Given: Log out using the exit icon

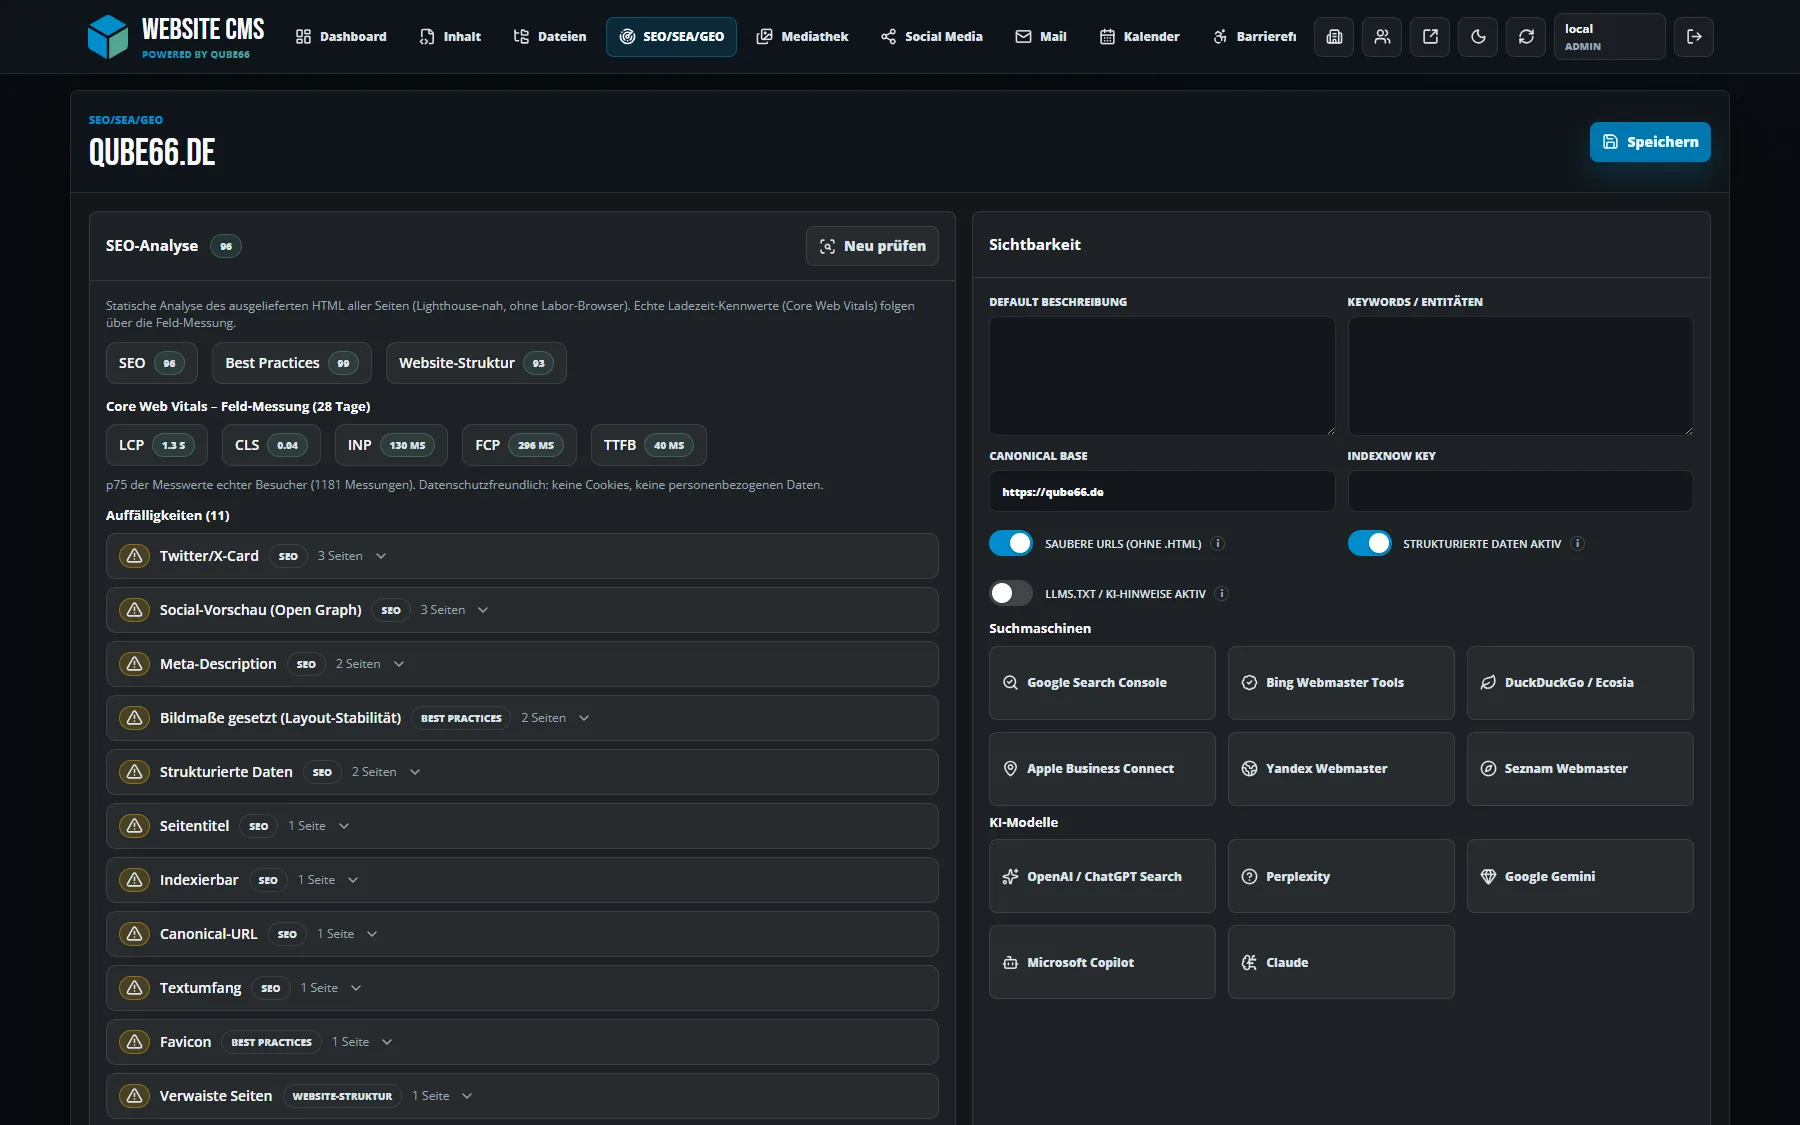Looking at the screenshot, I should (1694, 37).
